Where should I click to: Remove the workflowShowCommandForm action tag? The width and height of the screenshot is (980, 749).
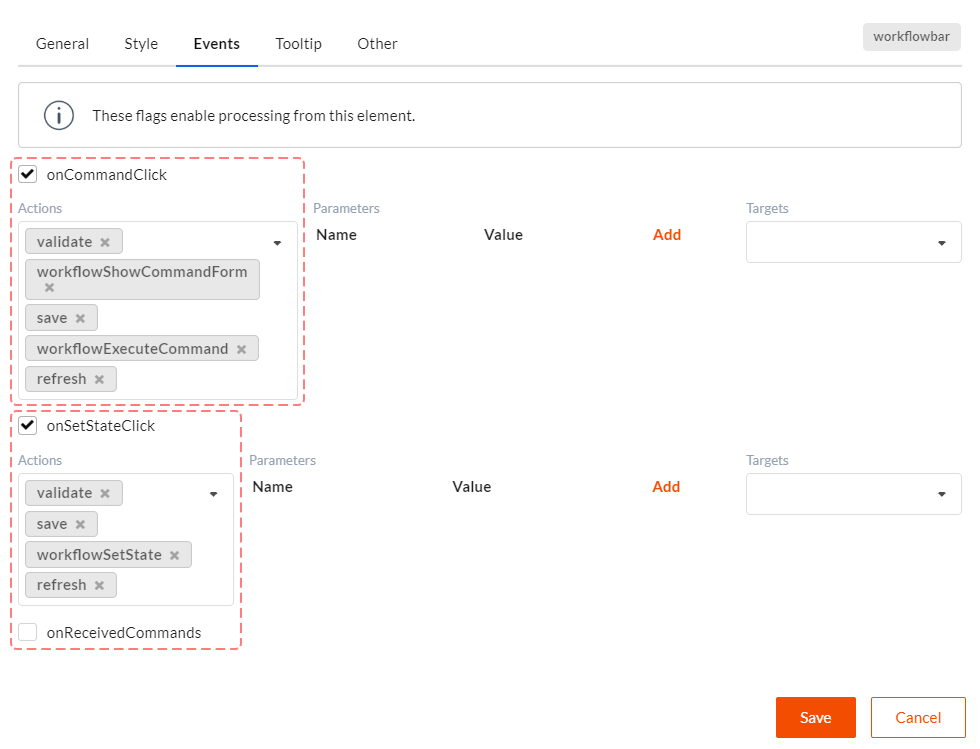point(49,288)
